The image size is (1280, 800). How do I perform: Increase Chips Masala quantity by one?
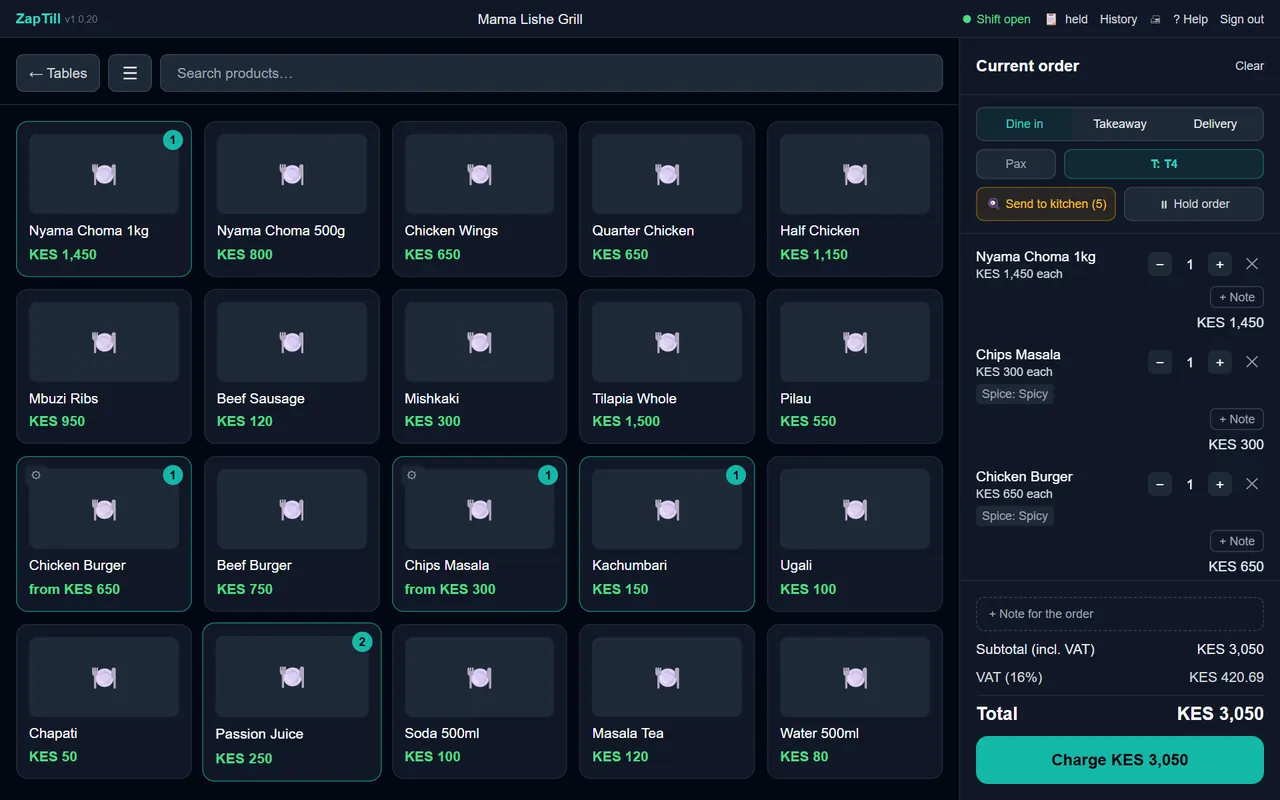pyautogui.click(x=1219, y=362)
